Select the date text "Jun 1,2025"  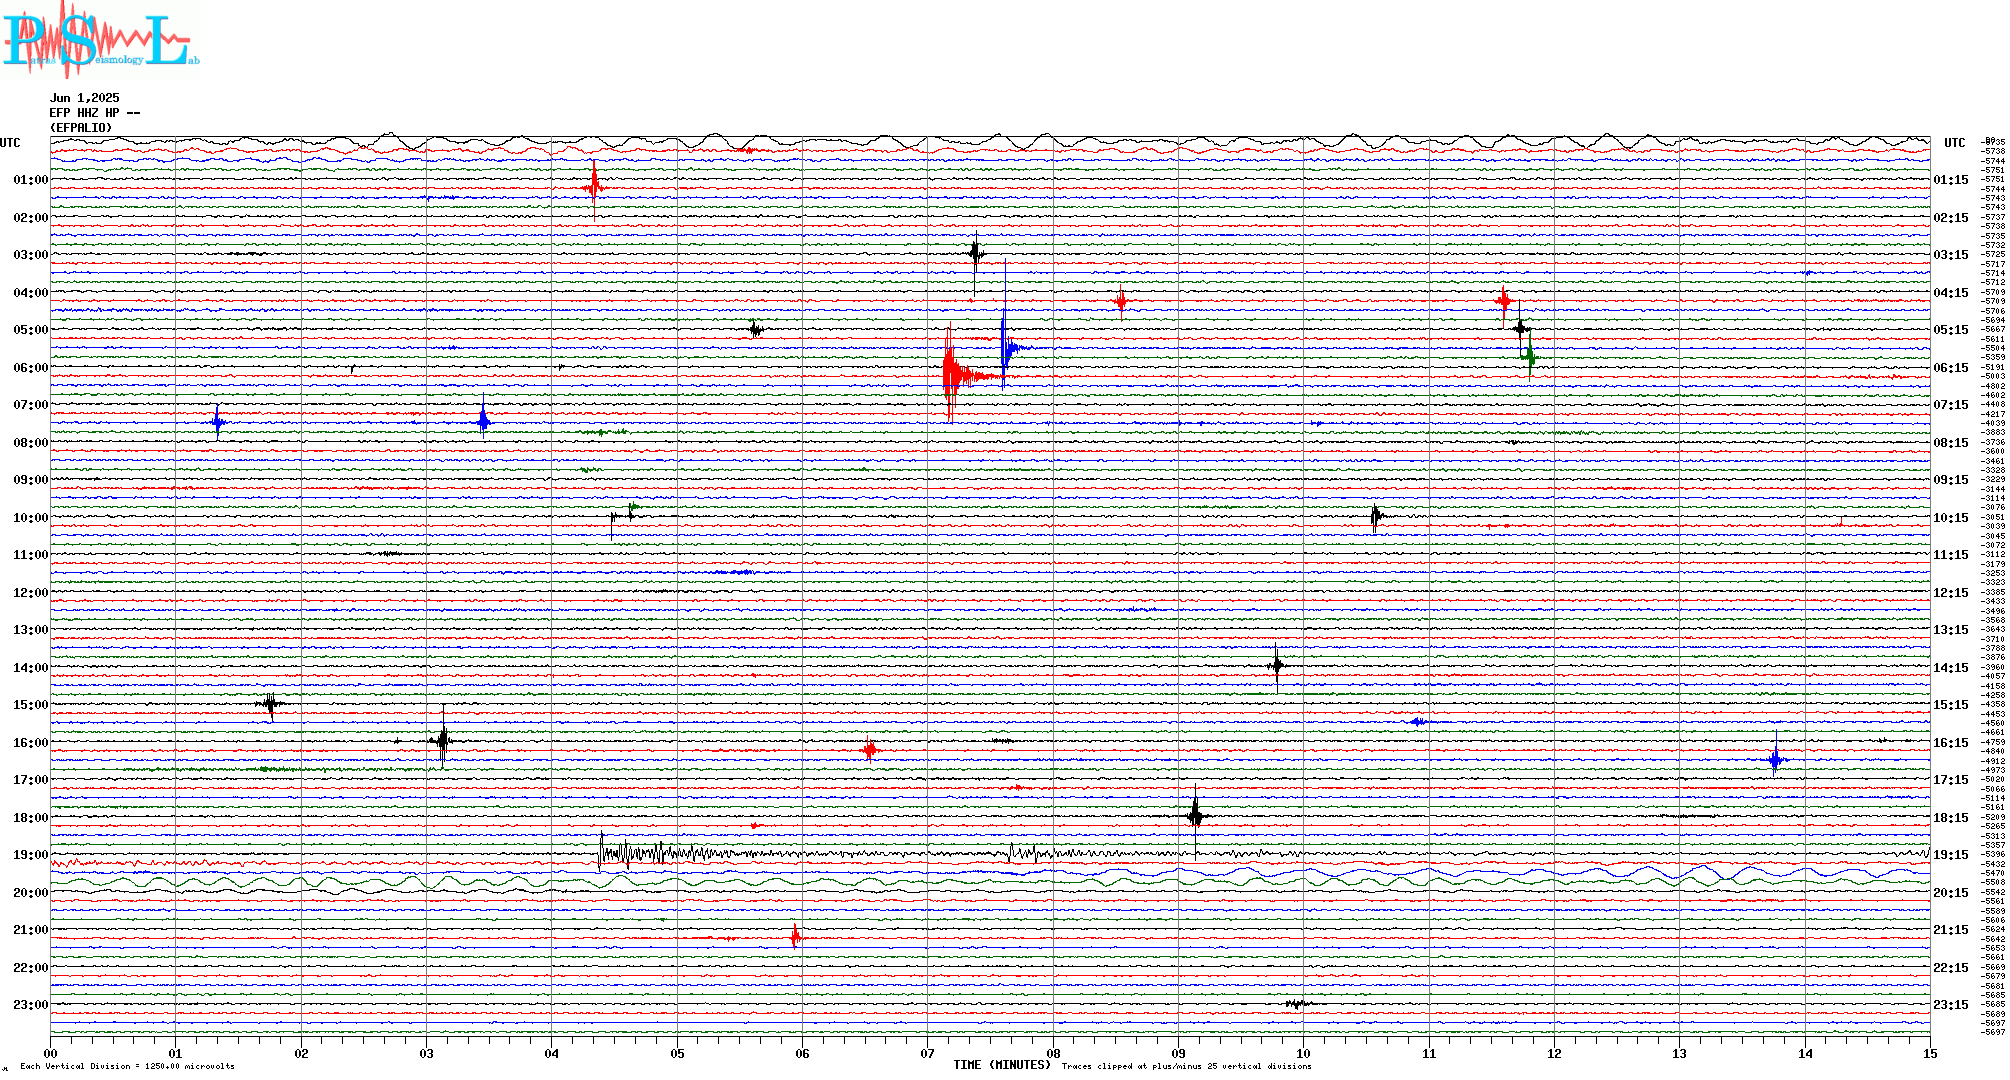pos(85,98)
